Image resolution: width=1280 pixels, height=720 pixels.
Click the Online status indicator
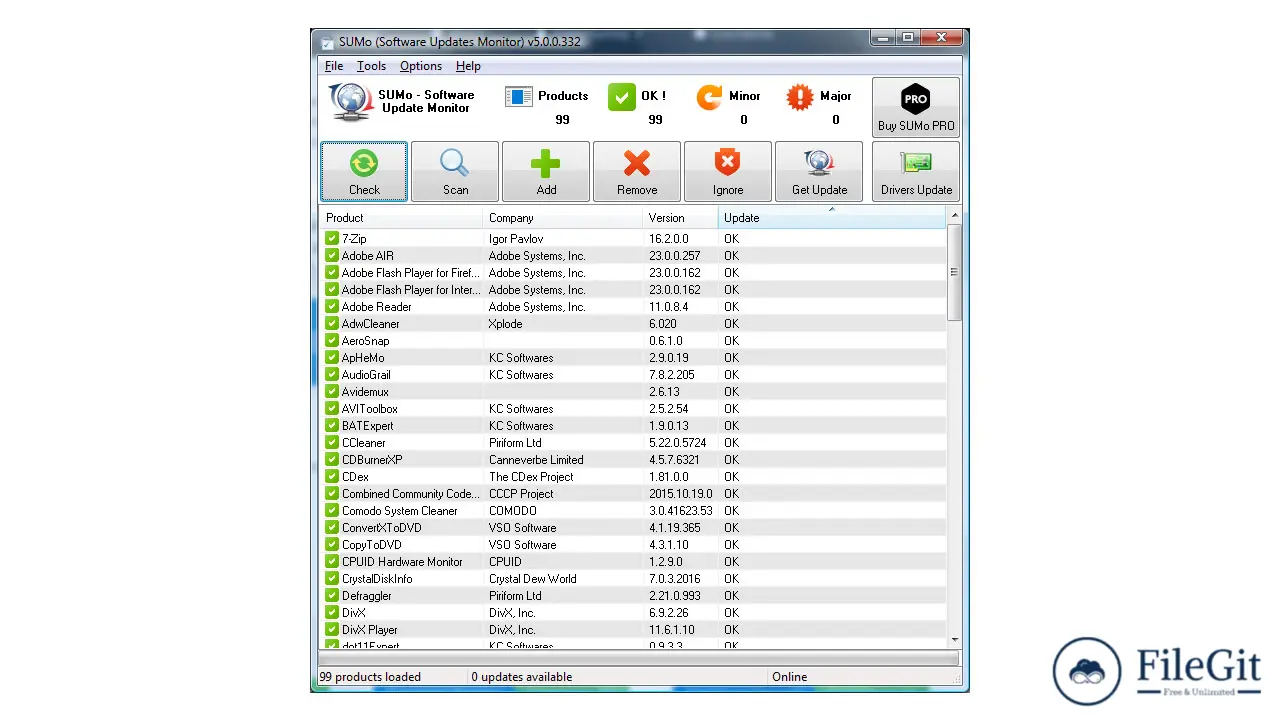pyautogui.click(x=789, y=677)
